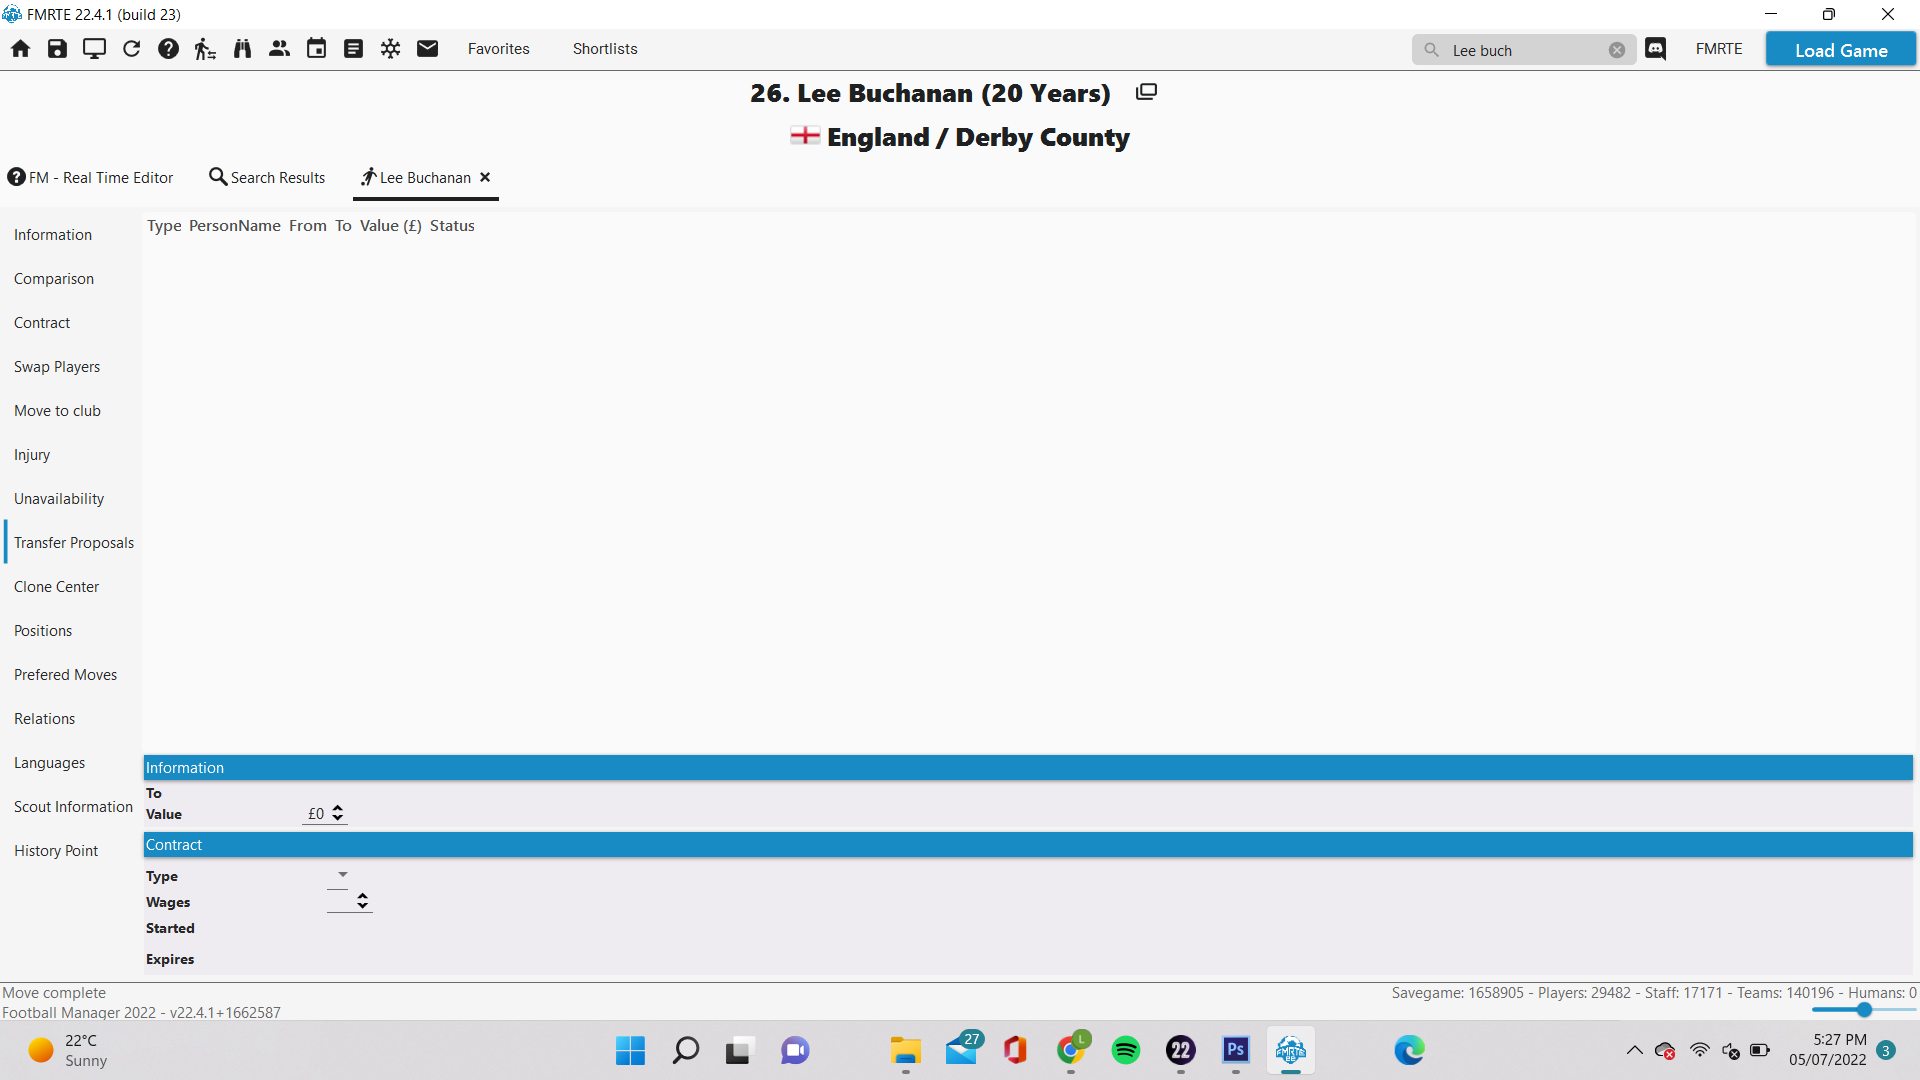1920x1080 pixels.
Task: Open the Discord chat icon
Action: (x=1656, y=49)
